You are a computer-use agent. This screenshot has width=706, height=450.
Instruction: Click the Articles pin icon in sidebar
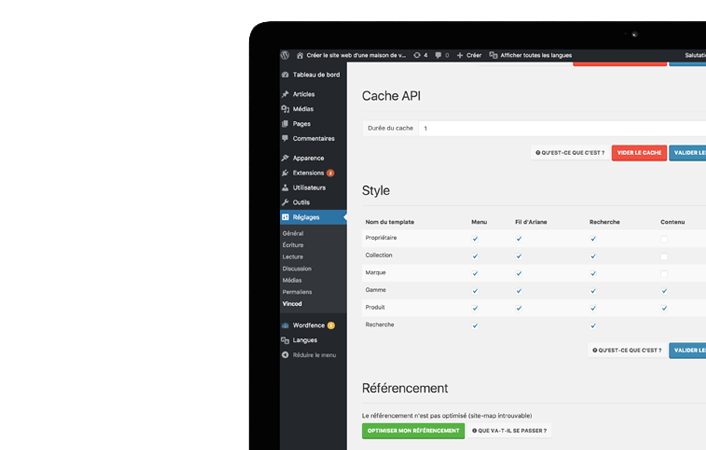pos(286,94)
